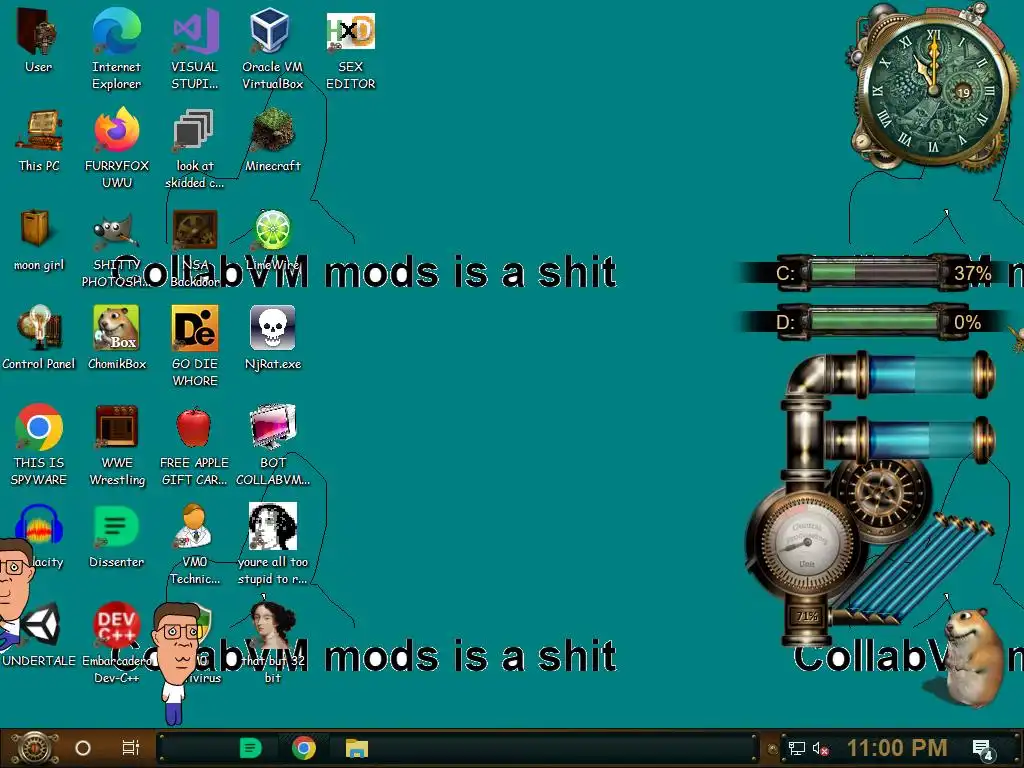Viewport: 1024px width, 768px height.
Task: Open the Control Panel desktop icon
Action: [39, 338]
